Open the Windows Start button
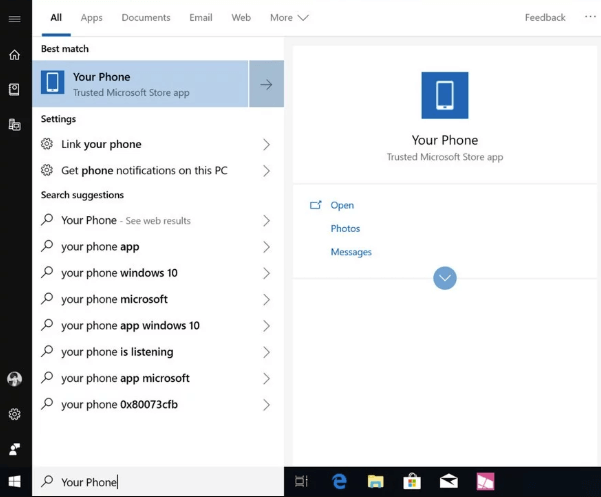The image size is (601, 497). pos(15,481)
